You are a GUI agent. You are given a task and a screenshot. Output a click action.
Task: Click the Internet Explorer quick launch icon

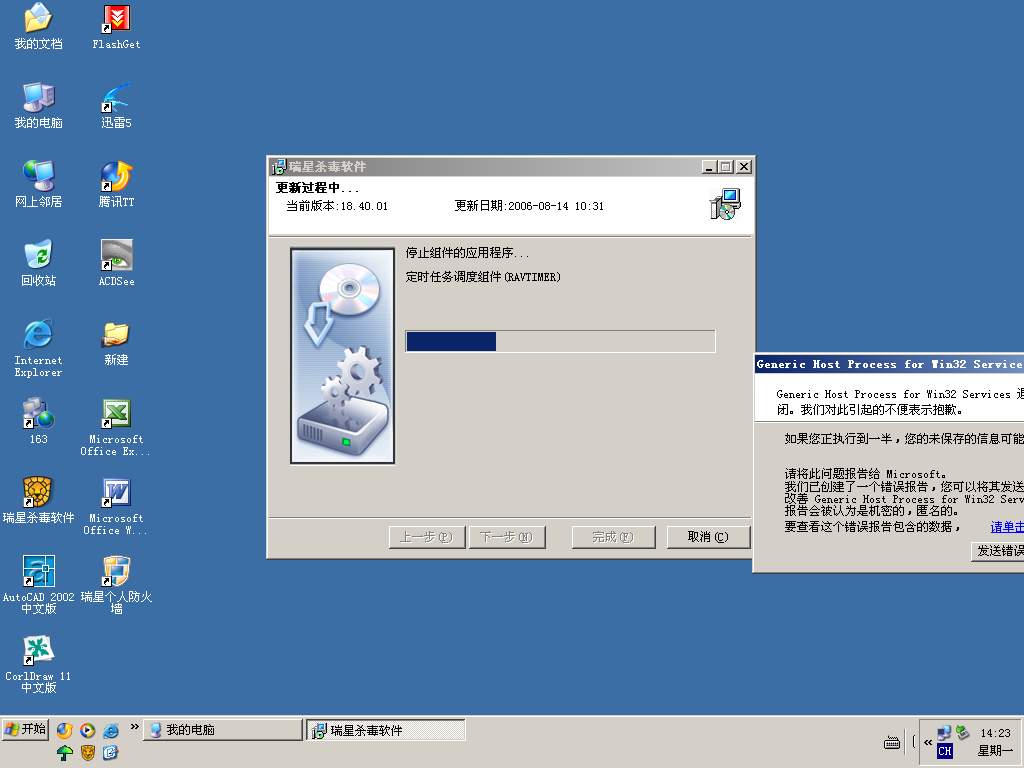[x=111, y=731]
